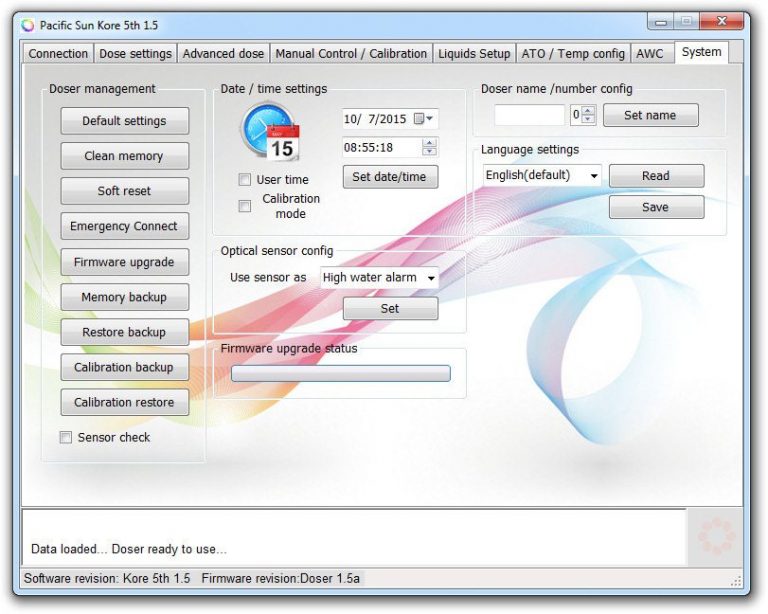
Task: Click the Firmware upgrade status progress bar
Action: (340, 373)
